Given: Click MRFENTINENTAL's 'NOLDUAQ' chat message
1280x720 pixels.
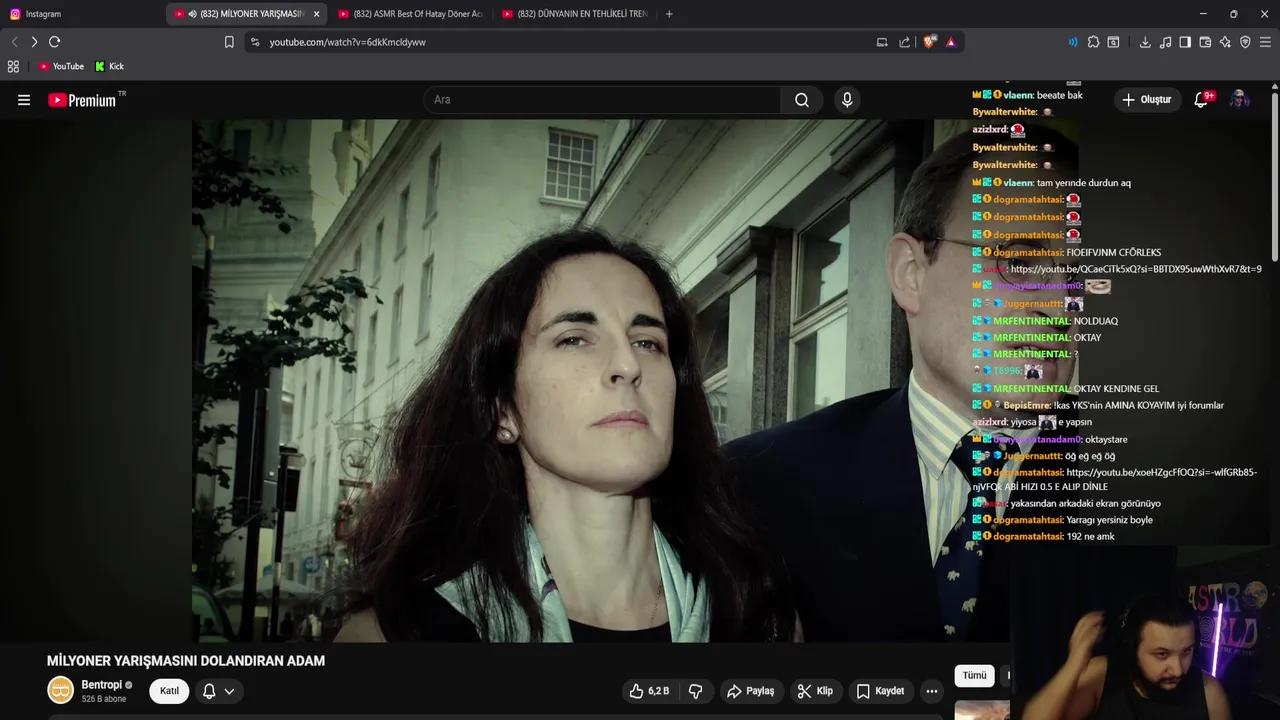Looking at the screenshot, I should tap(1045, 321).
